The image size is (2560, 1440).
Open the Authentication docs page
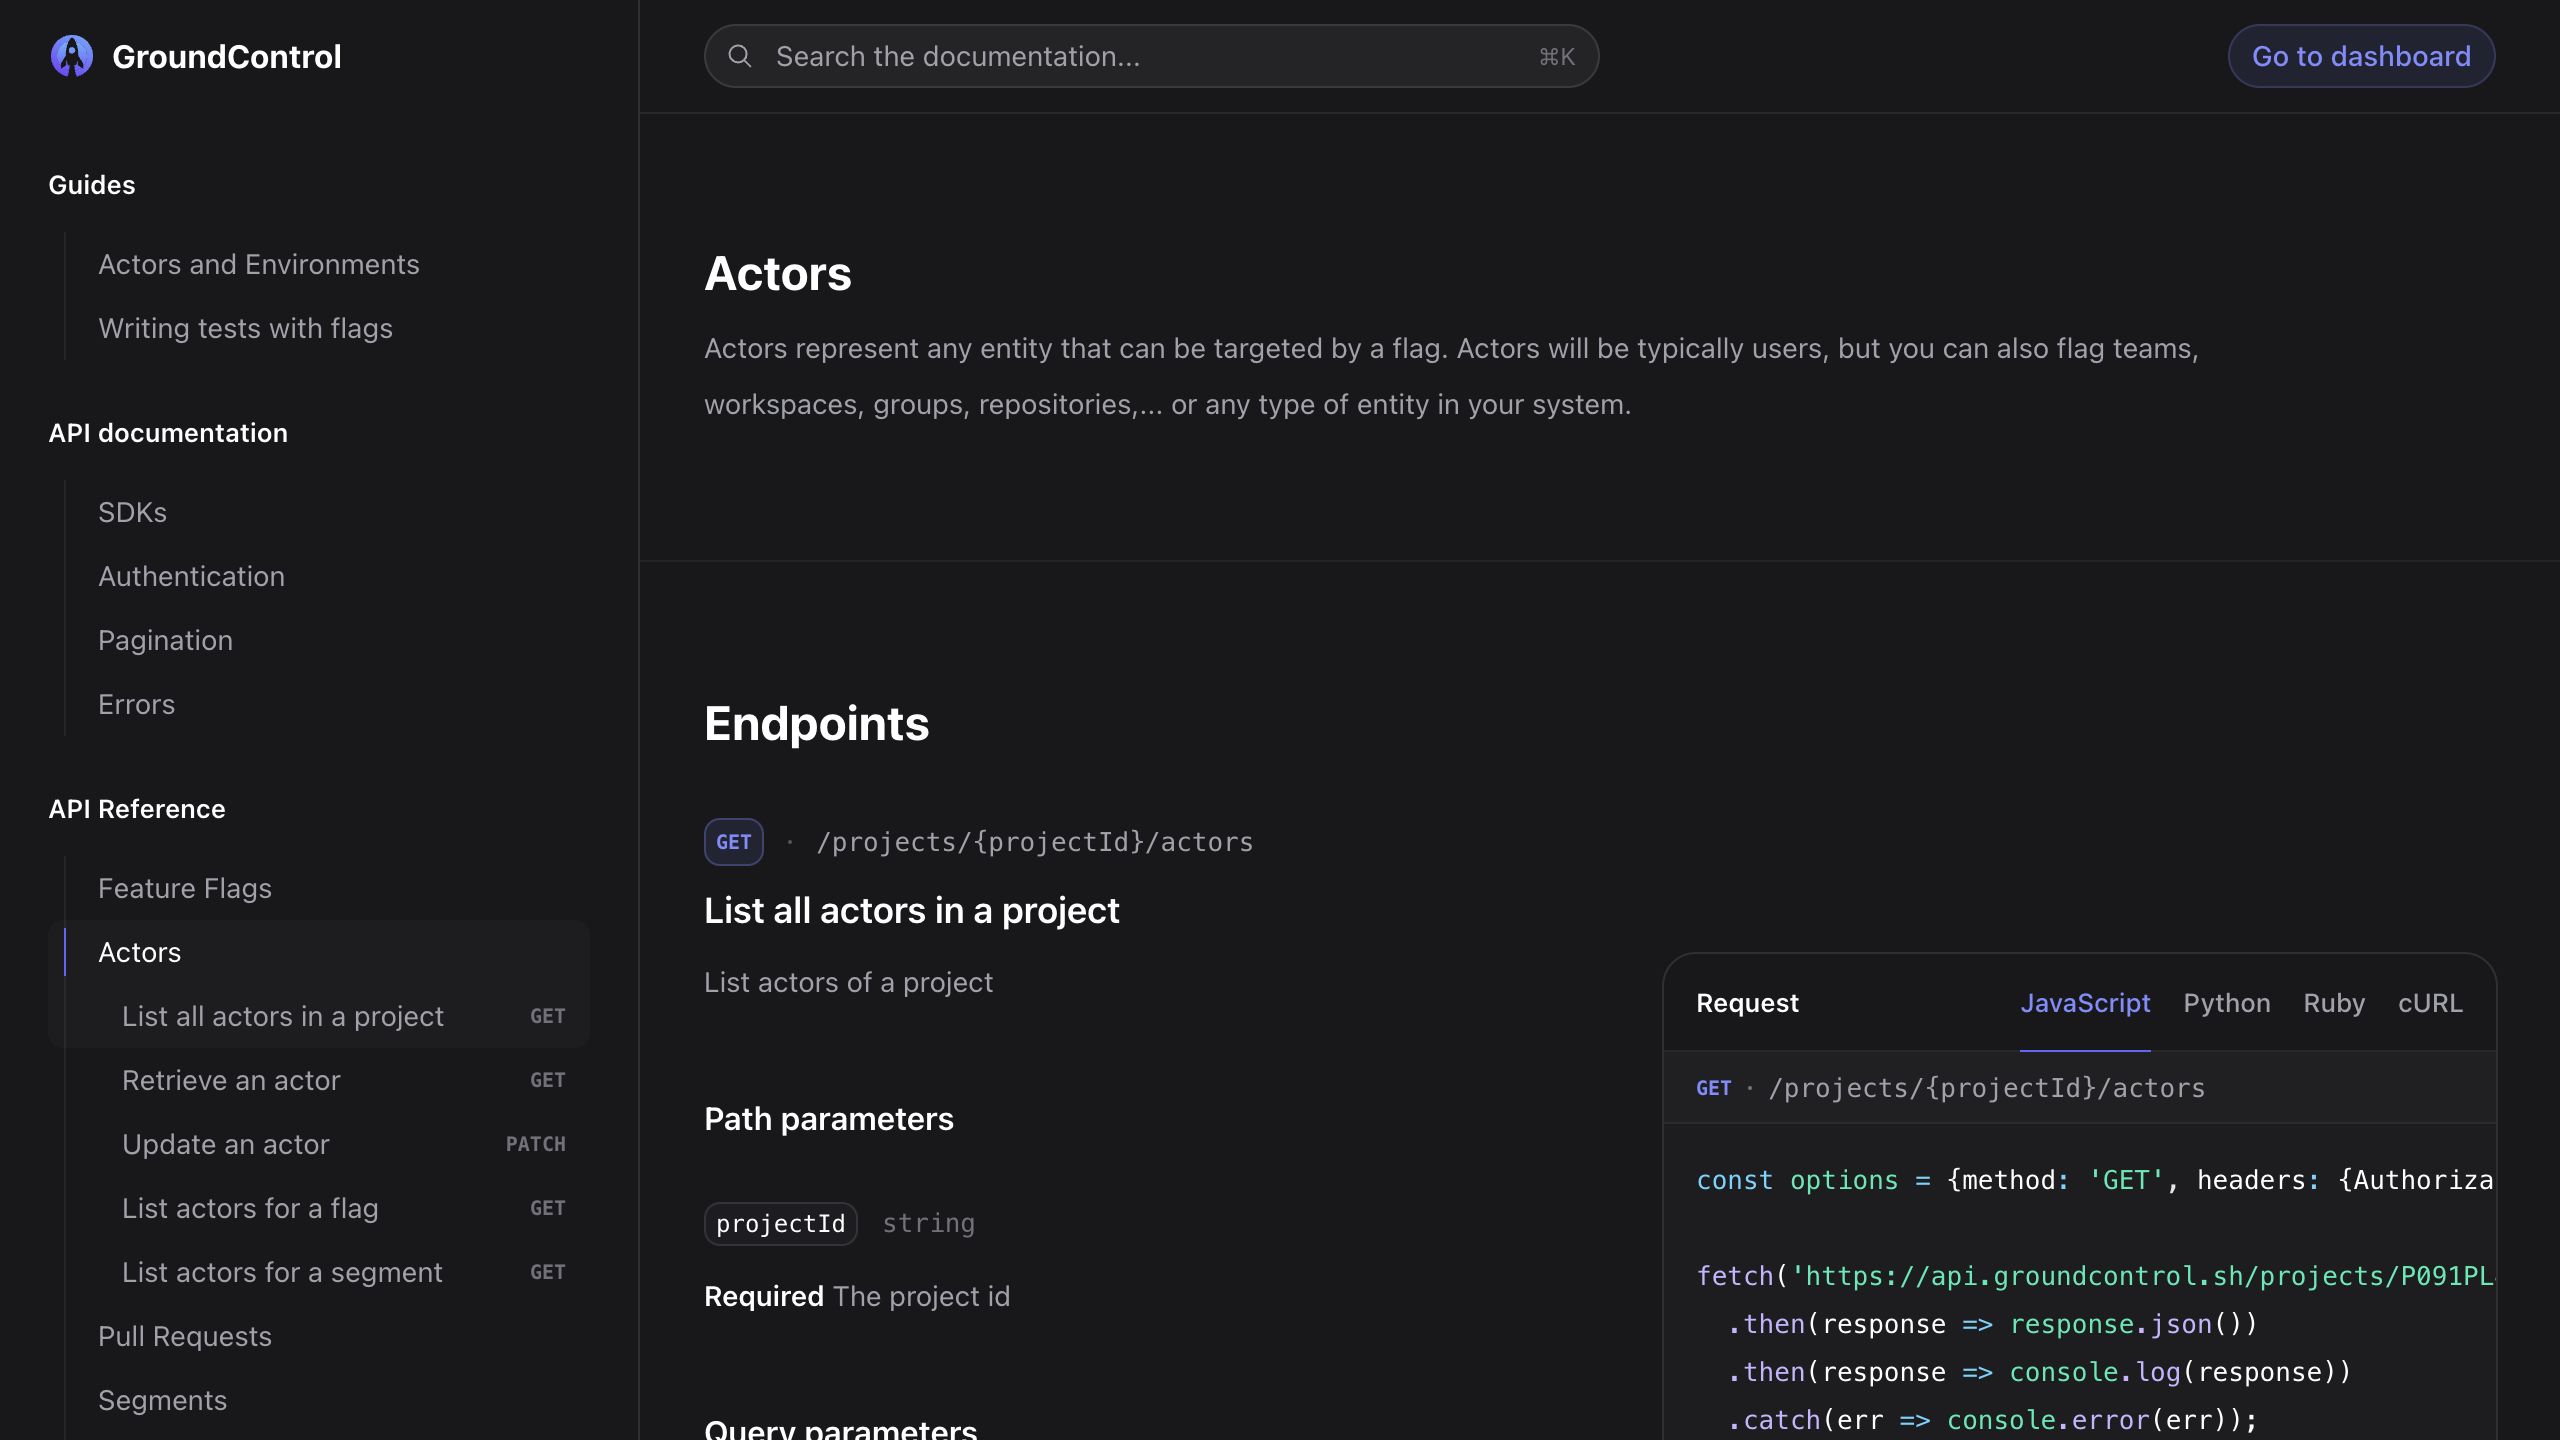191,576
